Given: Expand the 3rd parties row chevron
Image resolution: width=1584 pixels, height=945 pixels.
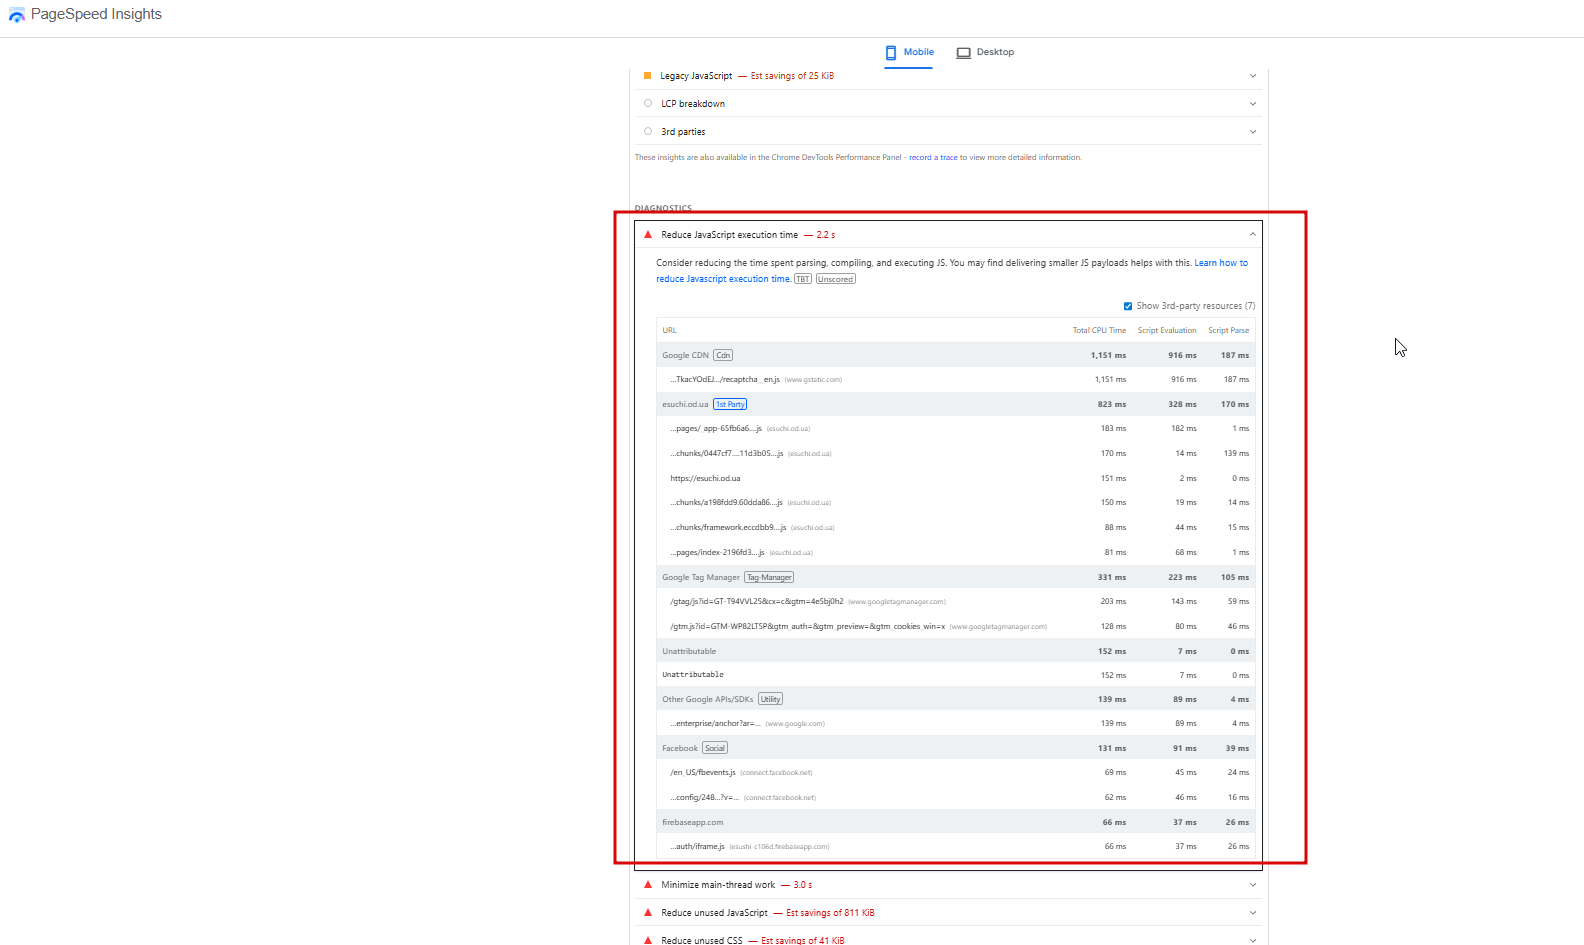Looking at the screenshot, I should coord(1252,132).
